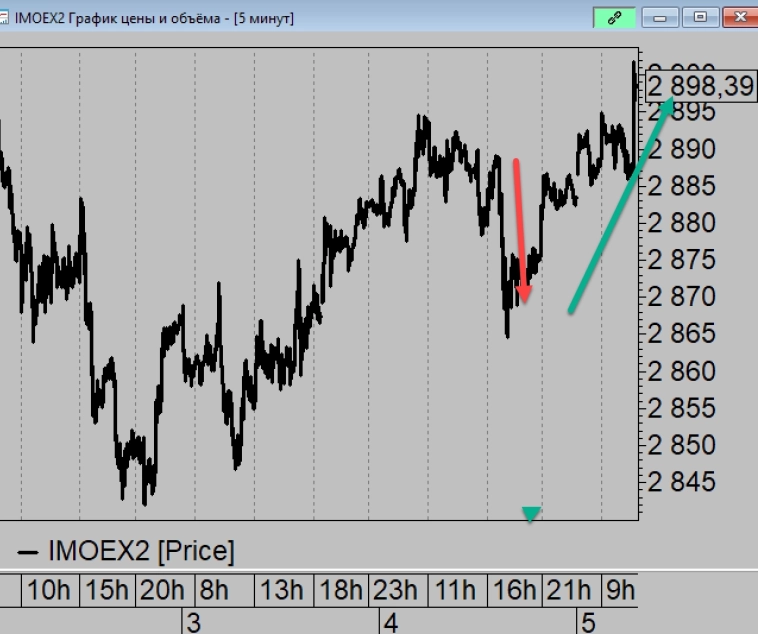Click the 16h time axis label
The height and width of the screenshot is (634, 758).
(514, 590)
